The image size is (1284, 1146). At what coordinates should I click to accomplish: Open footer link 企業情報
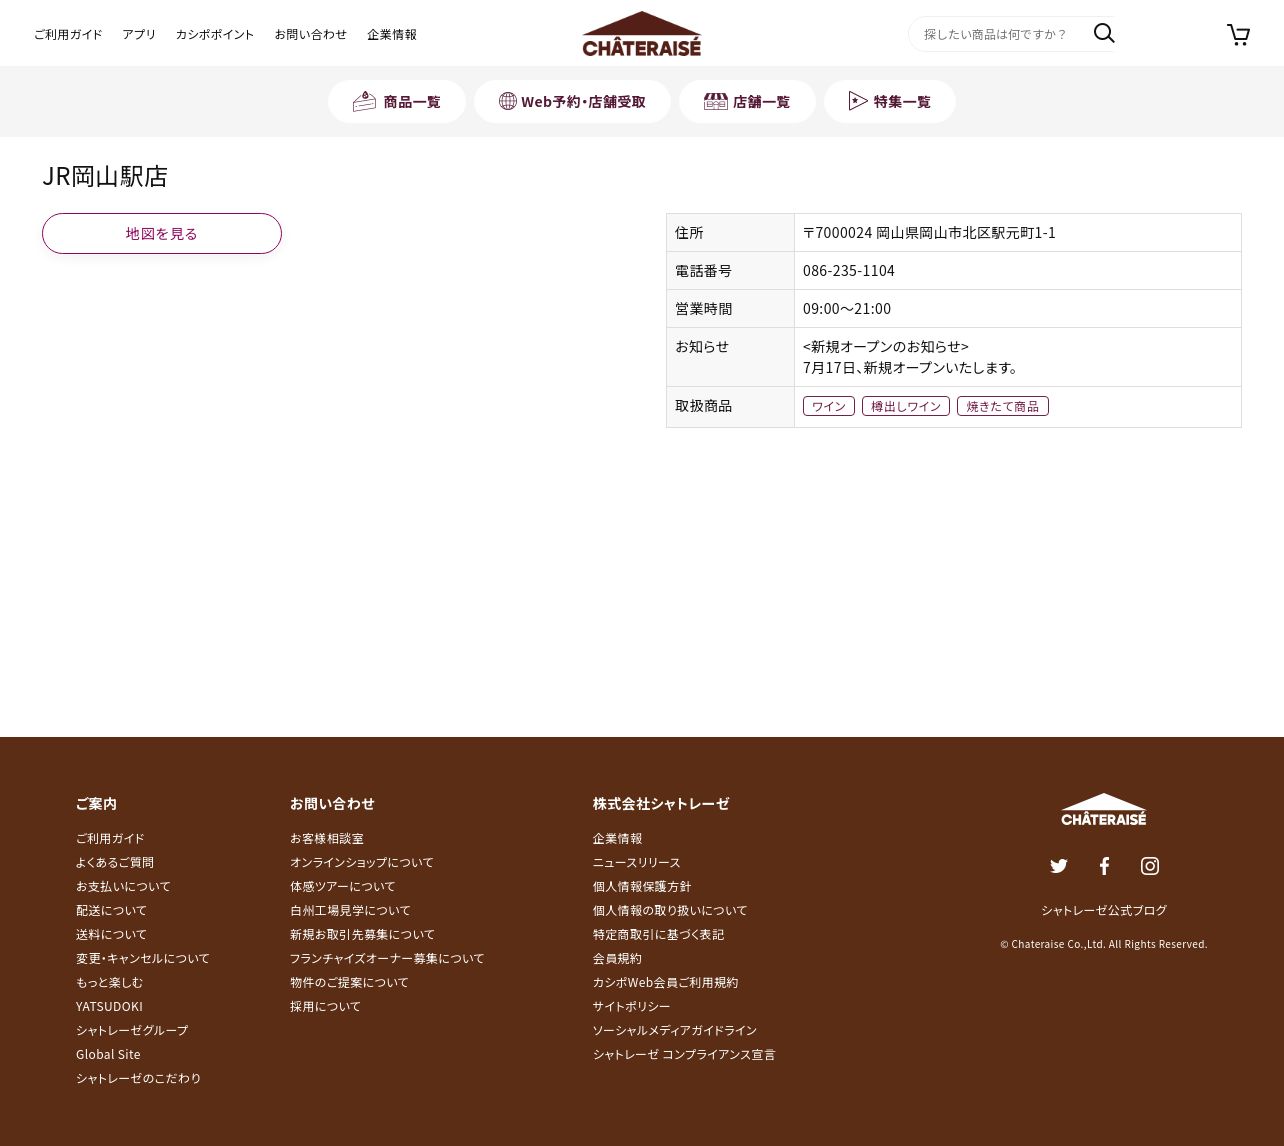click(x=618, y=838)
